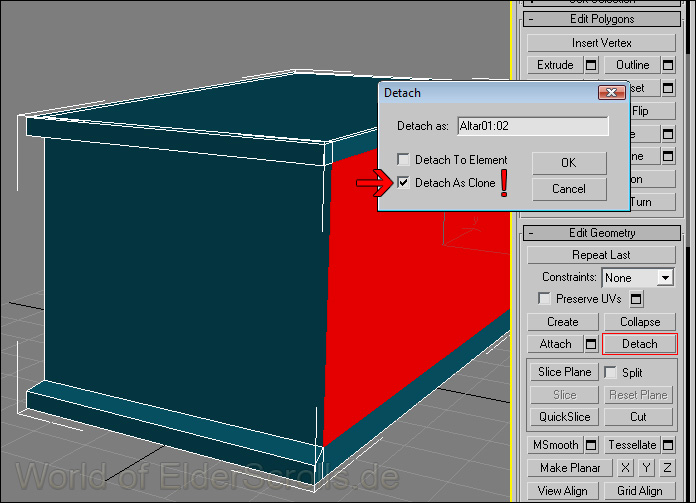Open Outline settings dialog box icon

point(668,65)
